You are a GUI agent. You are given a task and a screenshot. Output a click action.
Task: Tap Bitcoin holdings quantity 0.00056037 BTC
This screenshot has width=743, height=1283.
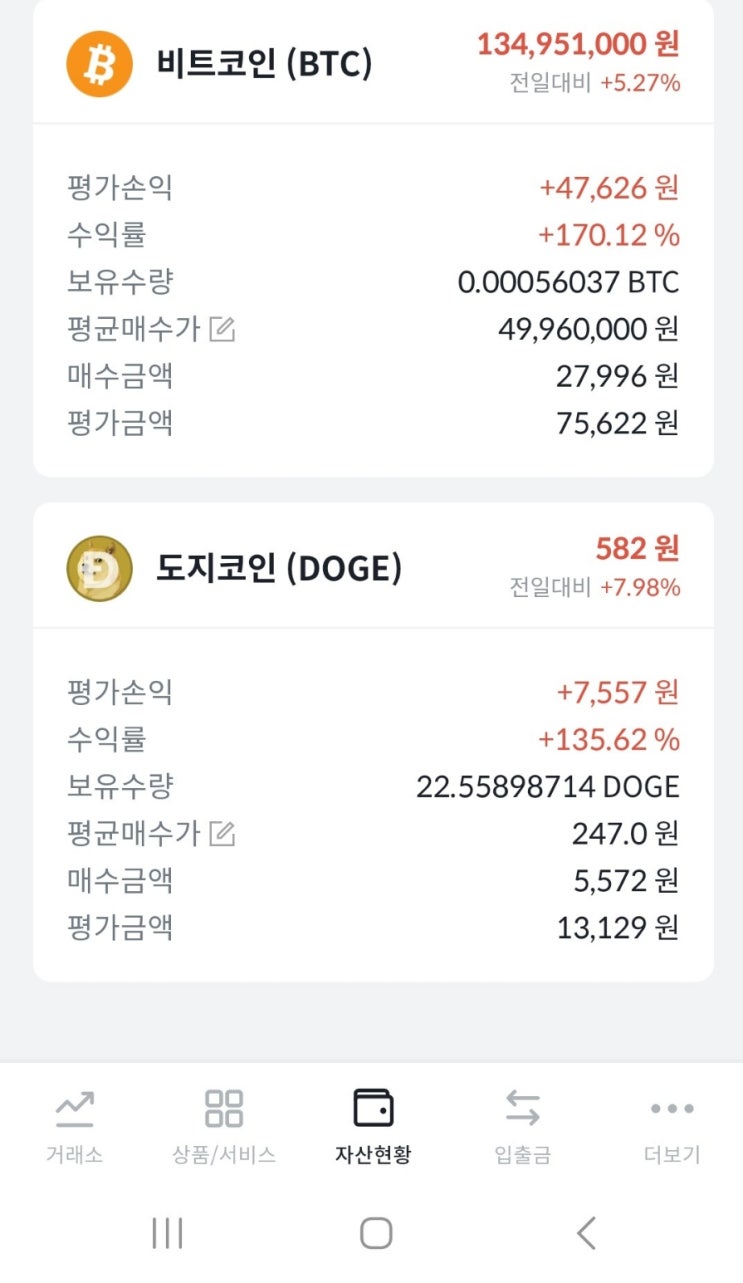tap(568, 282)
